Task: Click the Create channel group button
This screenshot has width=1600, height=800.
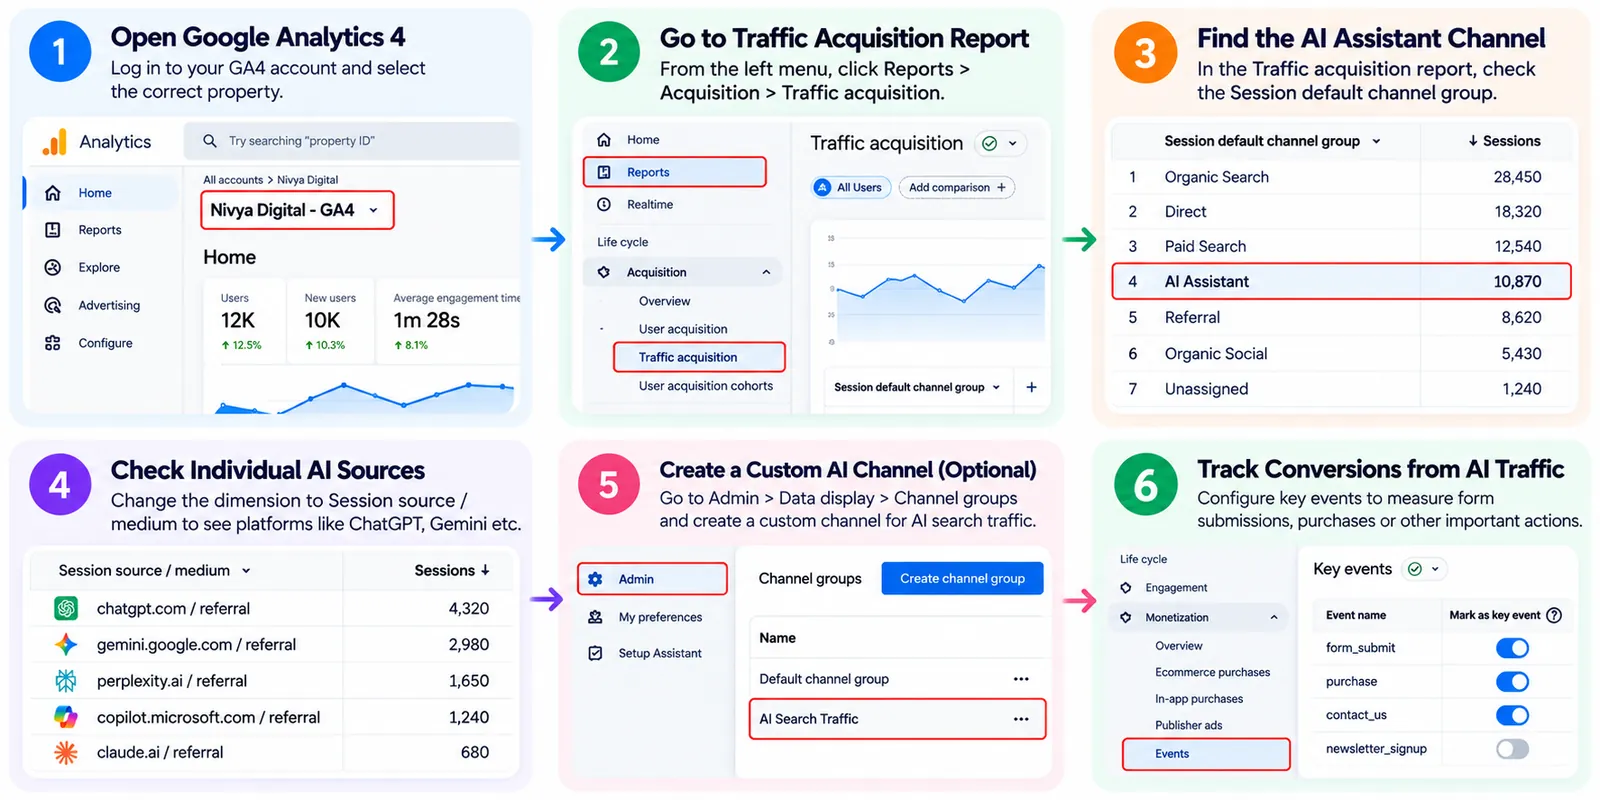Action: click(x=962, y=578)
